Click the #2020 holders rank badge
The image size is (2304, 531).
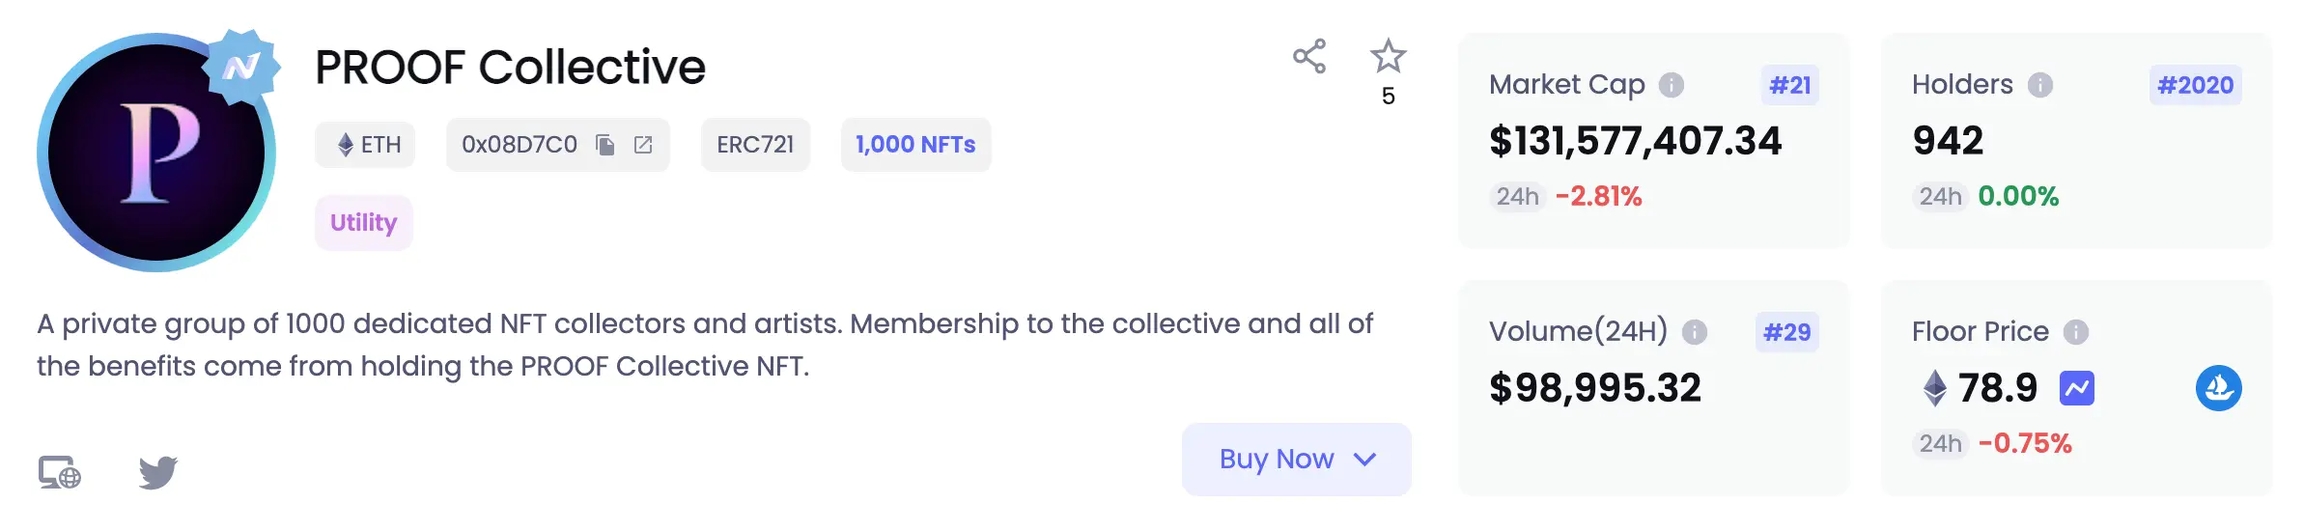pyautogui.click(x=2195, y=85)
